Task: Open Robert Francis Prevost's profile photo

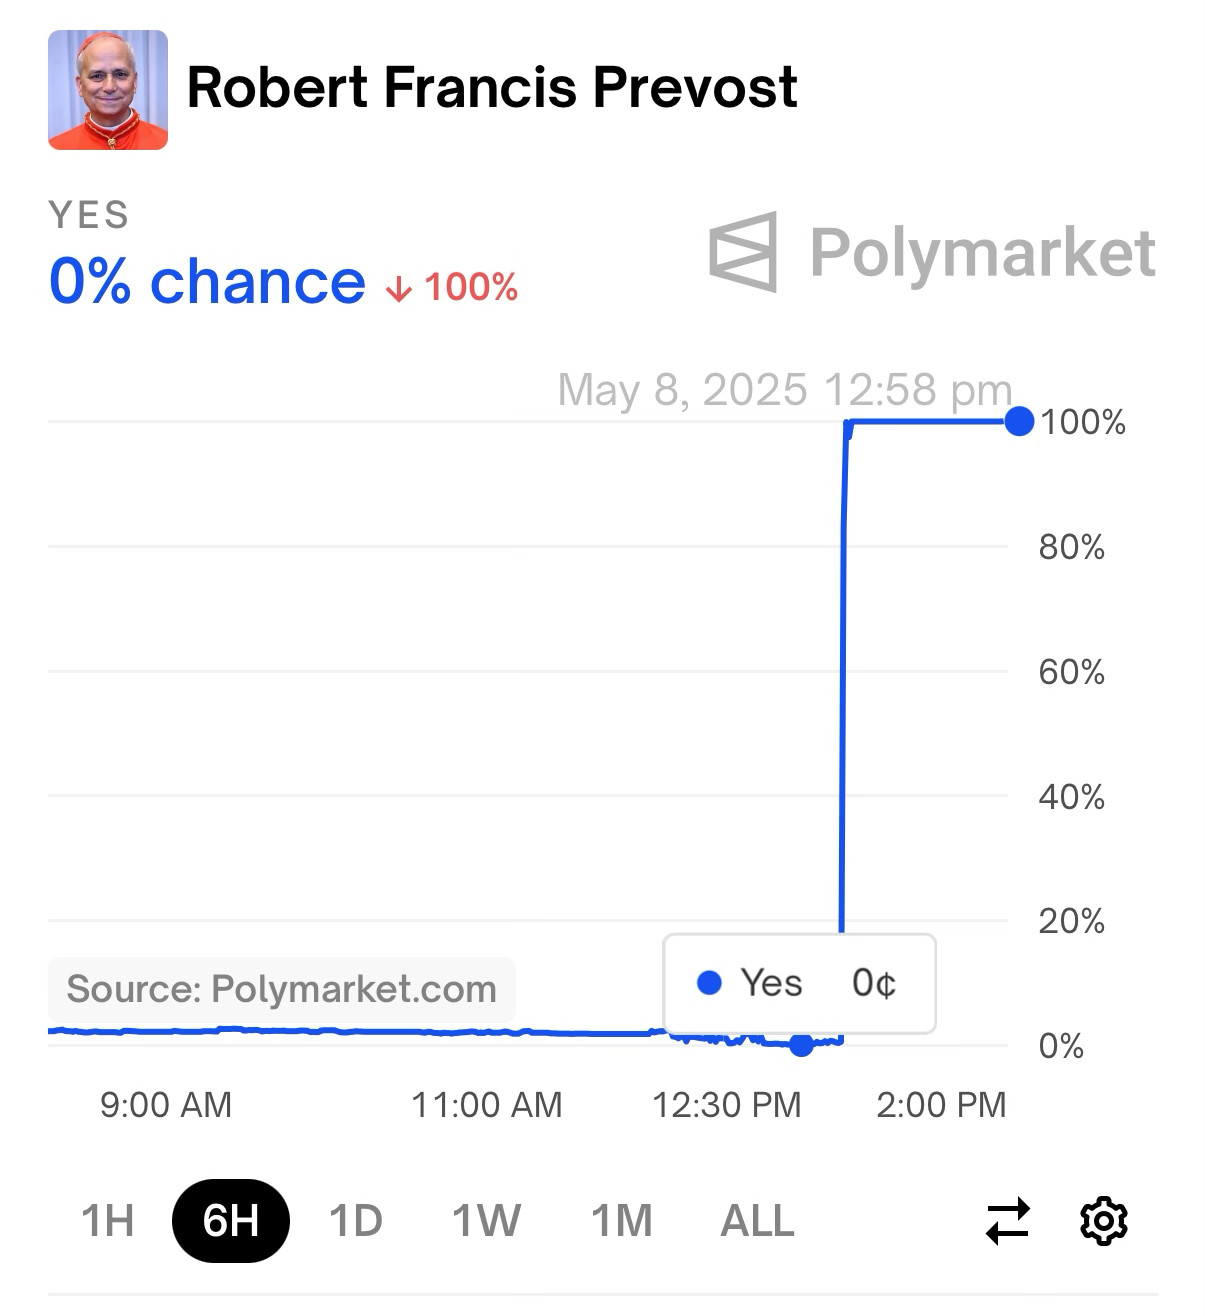Action: (108, 90)
